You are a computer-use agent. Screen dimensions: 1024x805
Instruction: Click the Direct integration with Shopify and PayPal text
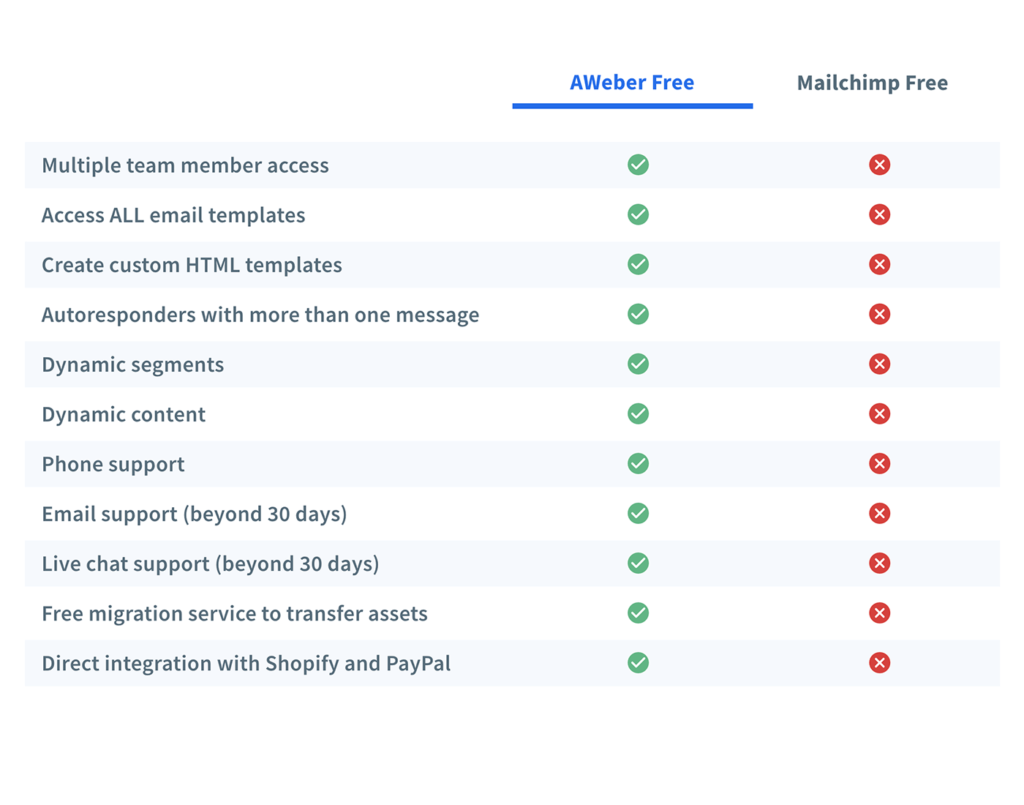(246, 663)
